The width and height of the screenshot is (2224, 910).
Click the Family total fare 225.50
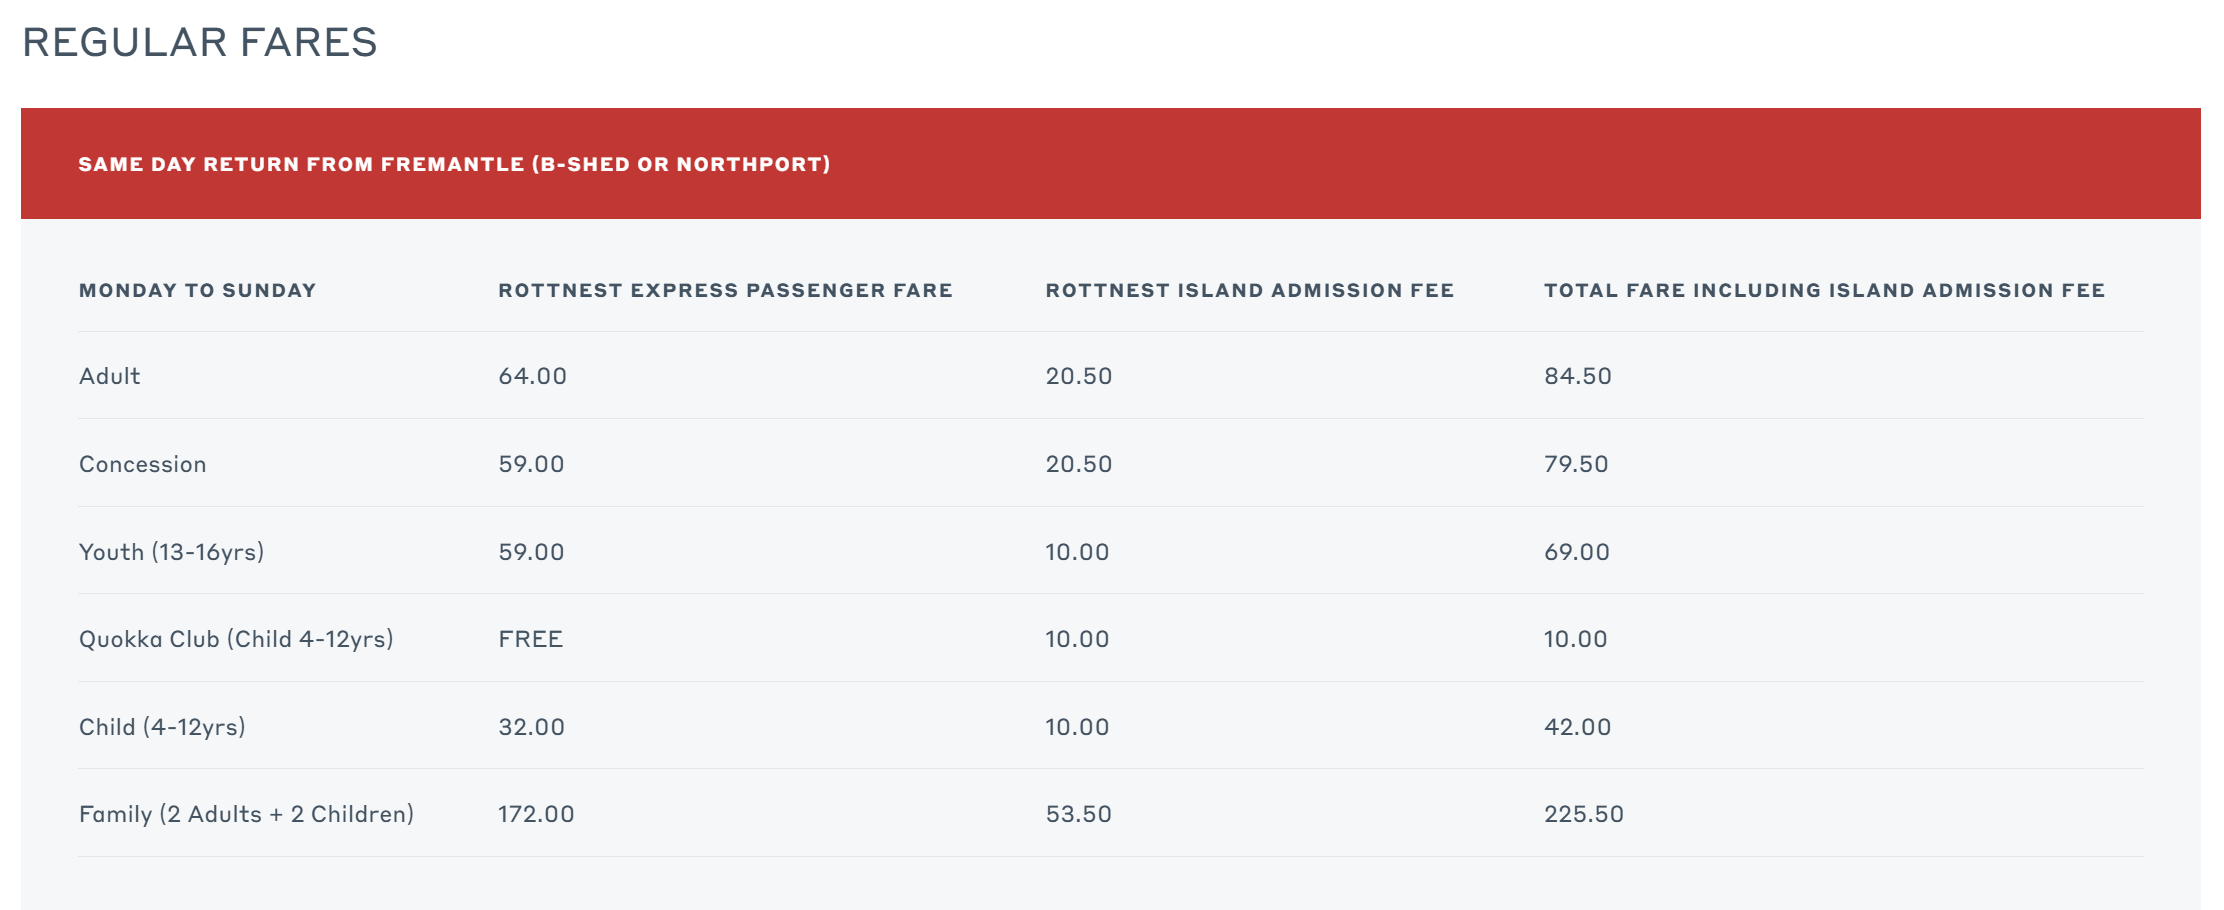click(1584, 814)
